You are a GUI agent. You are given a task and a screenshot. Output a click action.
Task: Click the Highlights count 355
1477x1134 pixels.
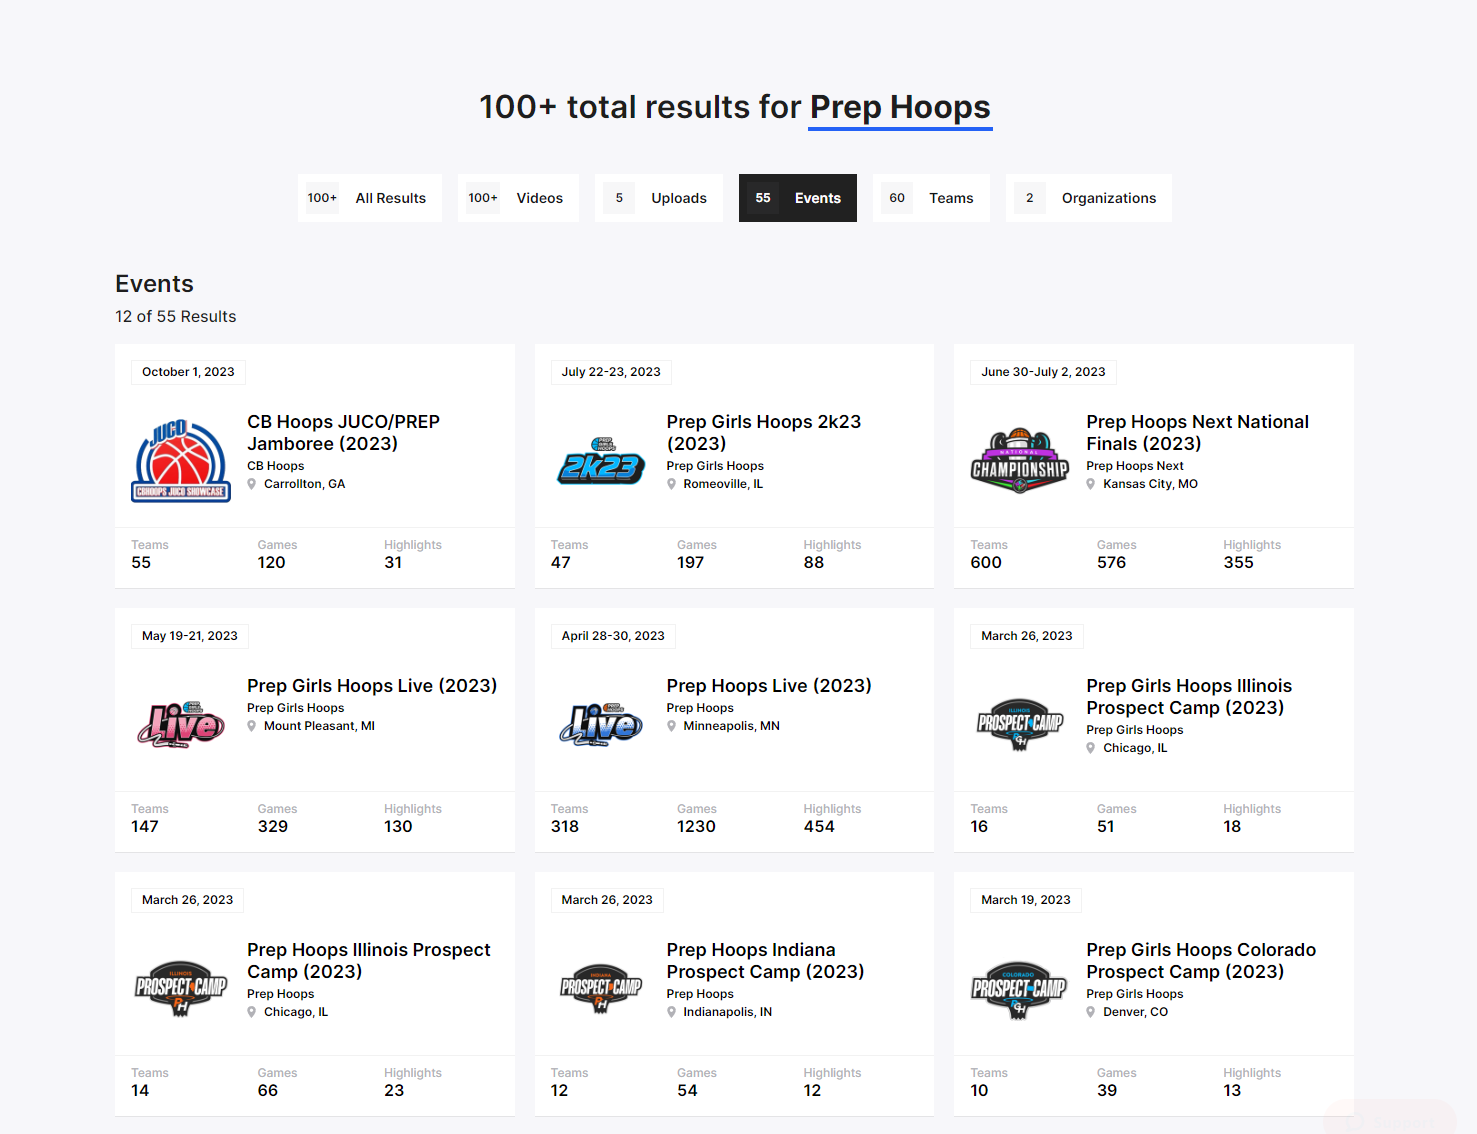click(x=1238, y=563)
